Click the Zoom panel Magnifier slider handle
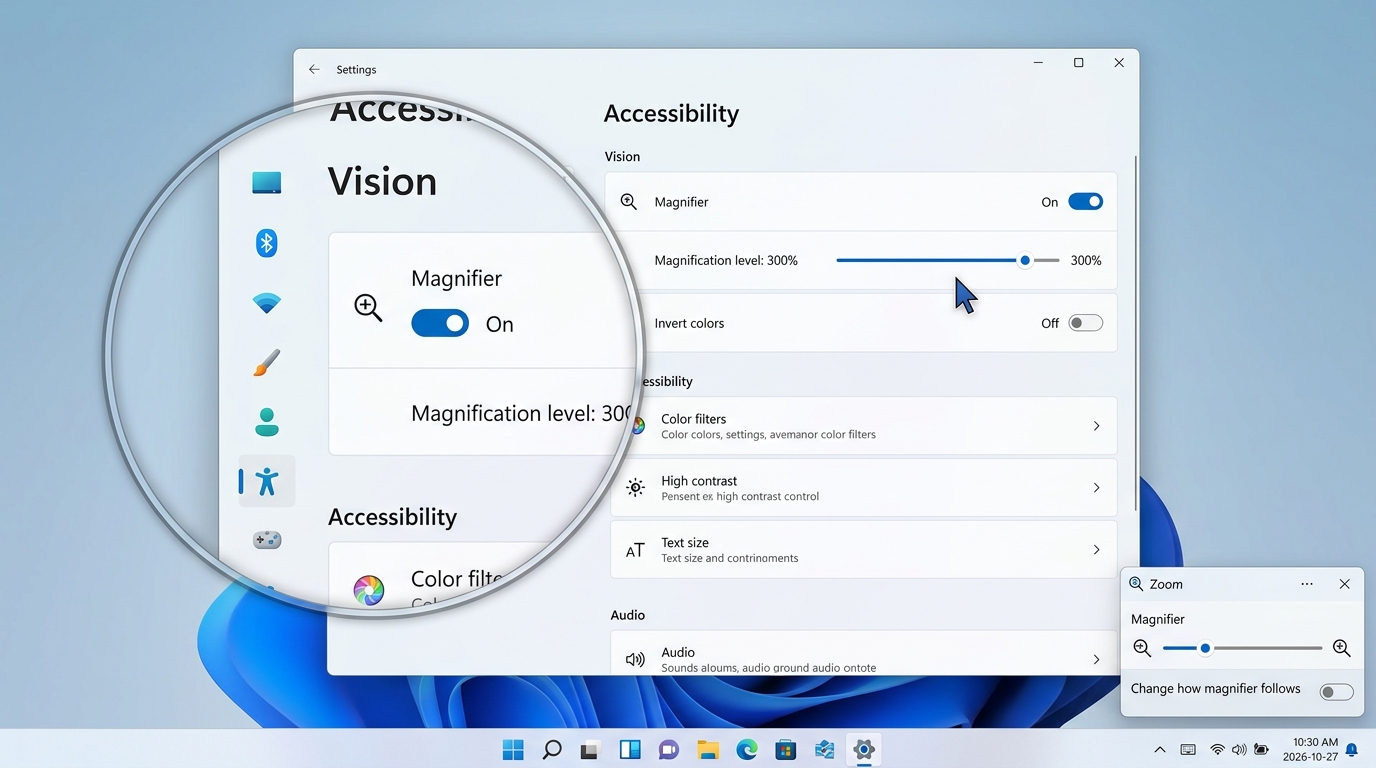The height and width of the screenshot is (768, 1376). pyautogui.click(x=1206, y=648)
